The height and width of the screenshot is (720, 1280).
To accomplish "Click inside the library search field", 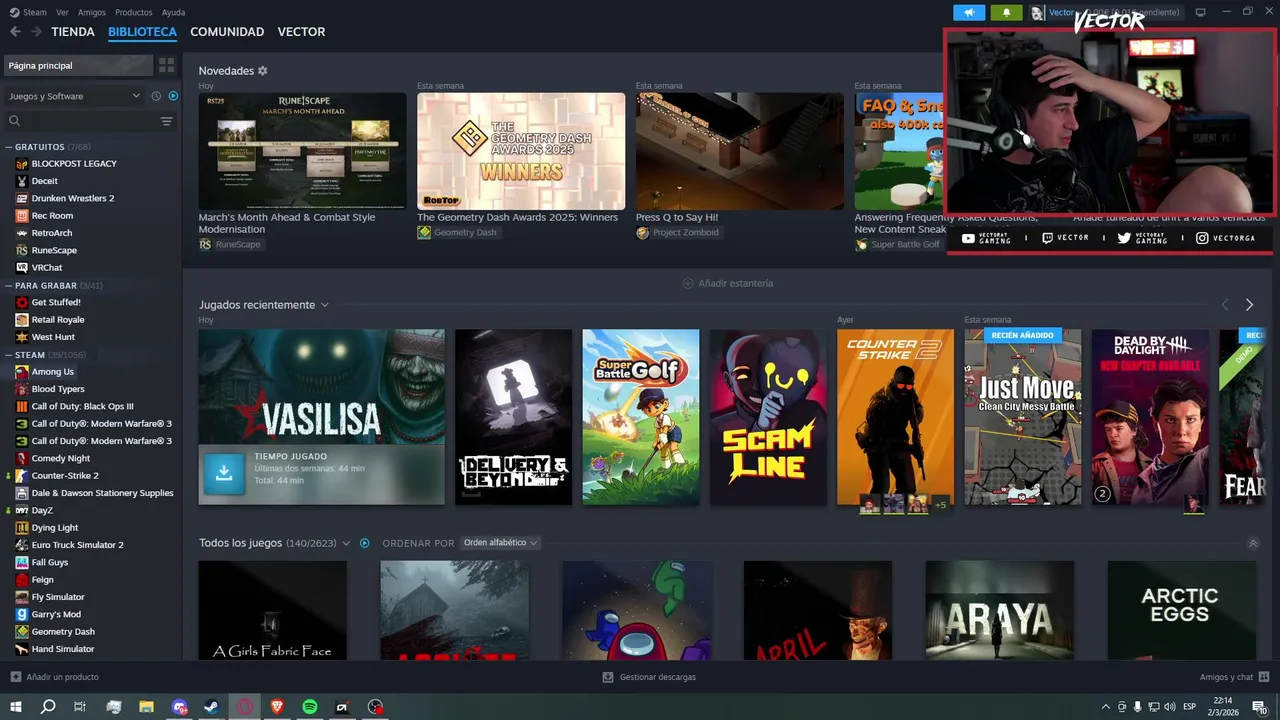I will (x=88, y=121).
